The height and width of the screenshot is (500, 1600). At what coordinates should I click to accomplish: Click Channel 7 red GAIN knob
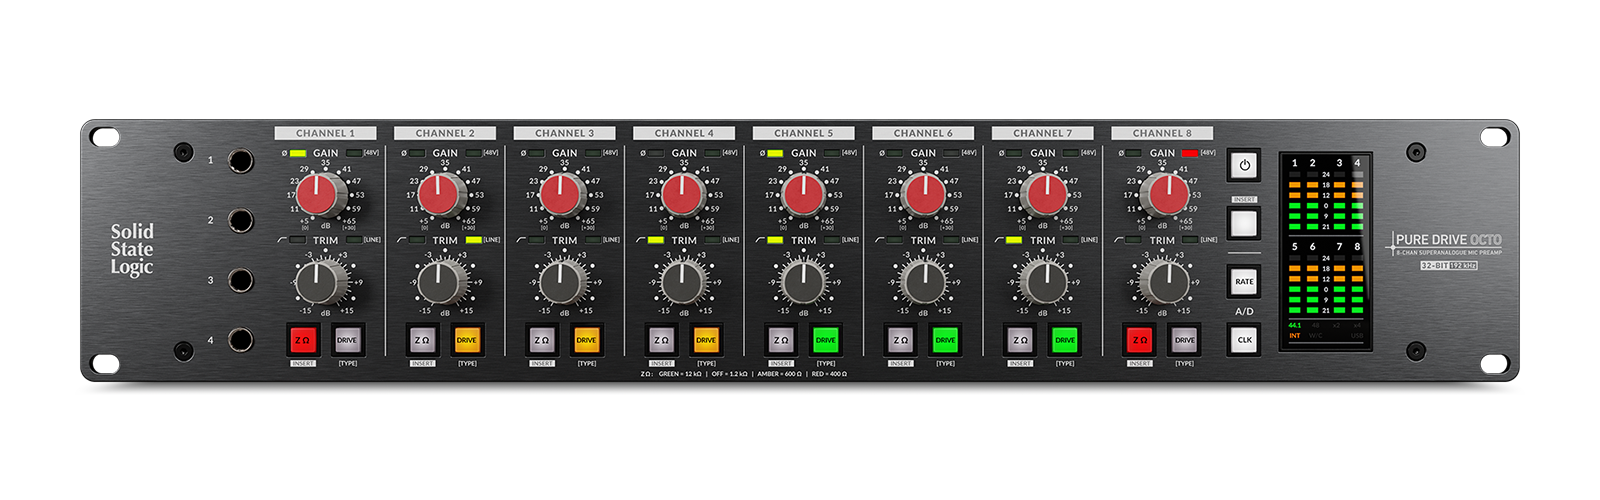click(1044, 195)
